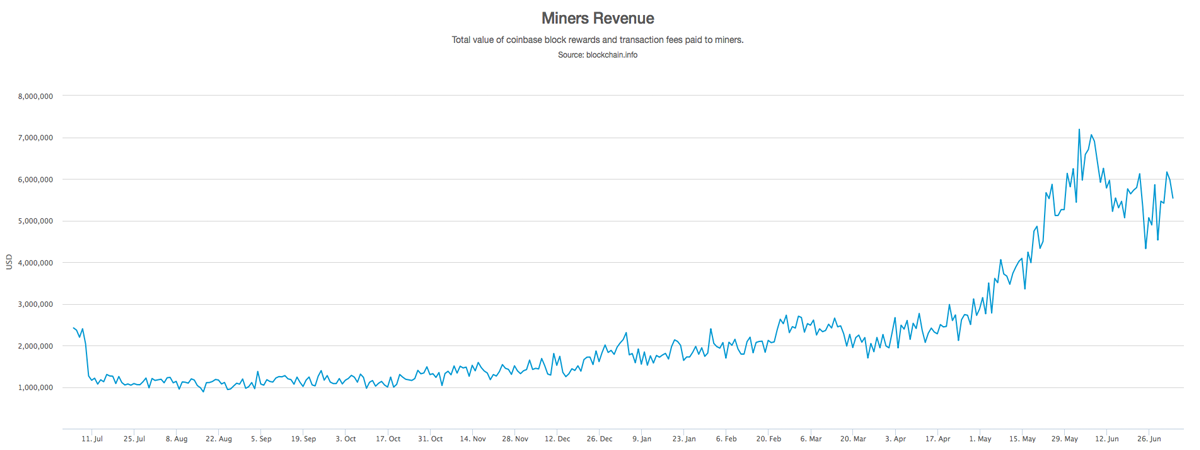Click the "6. Feb" date label
Screen dimensions: 1200x450
(x=727, y=438)
